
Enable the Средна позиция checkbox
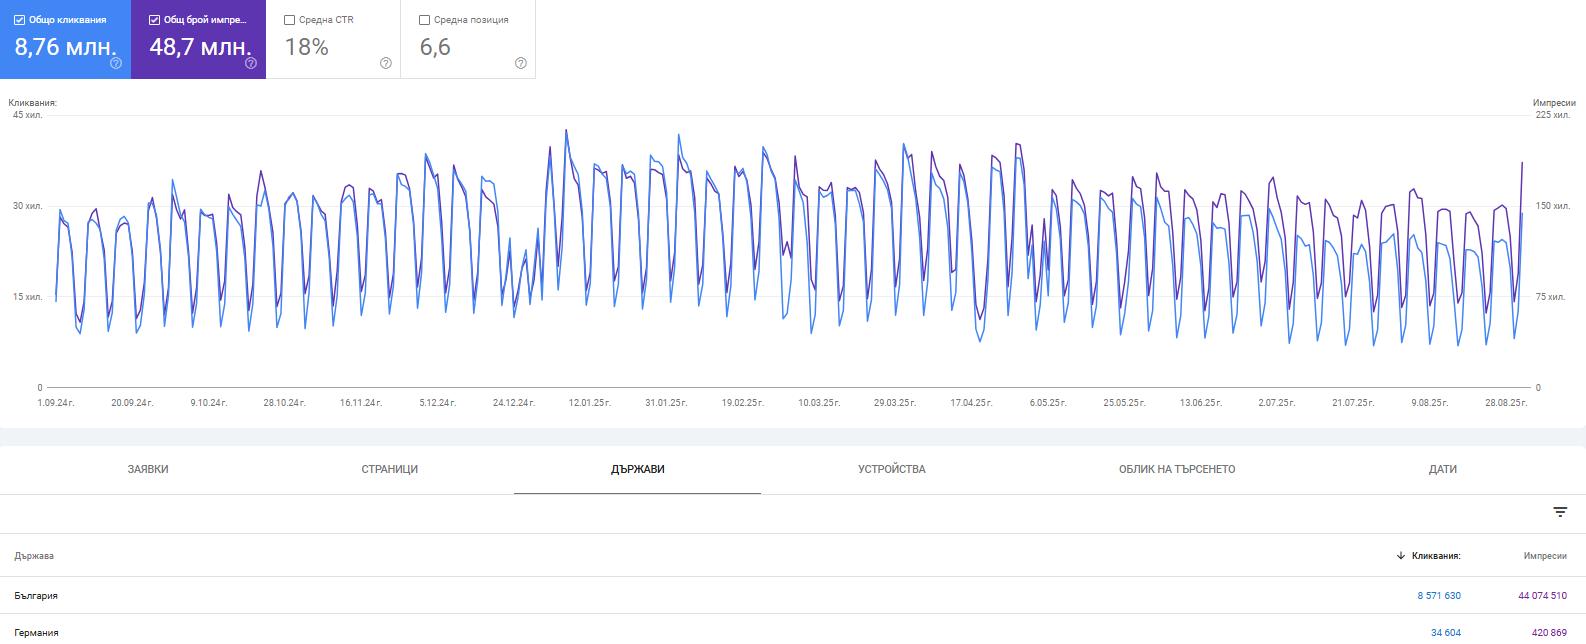coord(425,20)
